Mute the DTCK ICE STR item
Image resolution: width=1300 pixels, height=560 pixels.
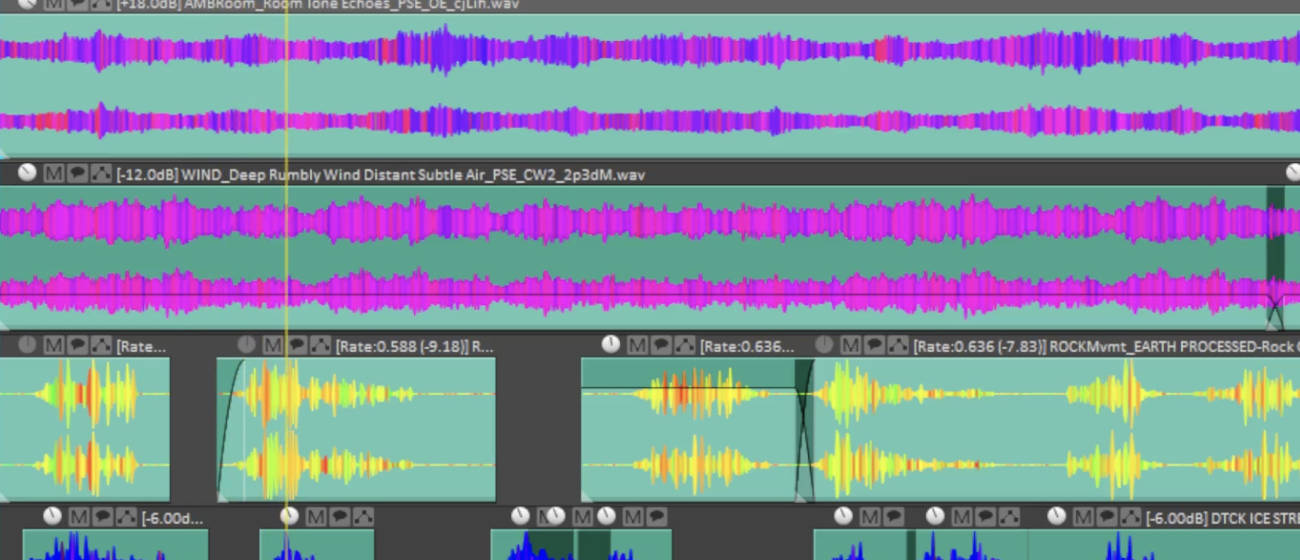tap(1082, 517)
